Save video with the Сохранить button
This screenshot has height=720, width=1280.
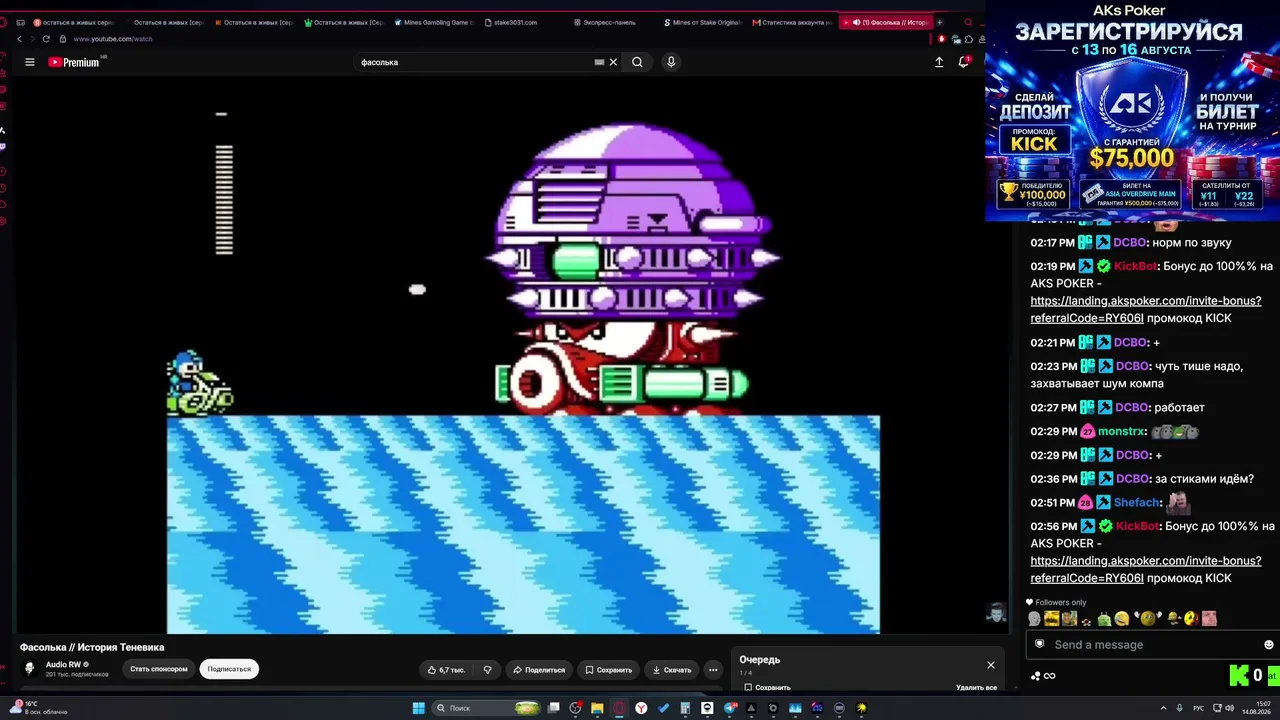point(609,670)
